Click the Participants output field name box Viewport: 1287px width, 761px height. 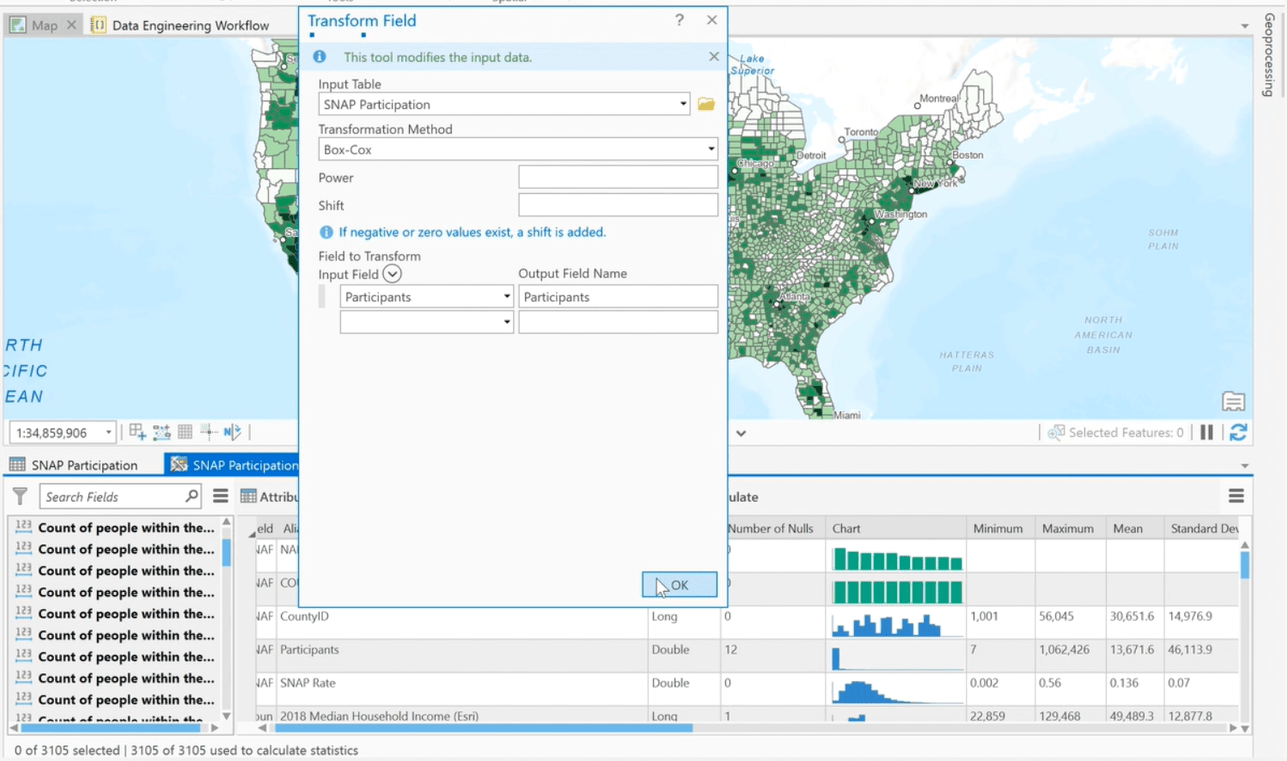tap(618, 297)
